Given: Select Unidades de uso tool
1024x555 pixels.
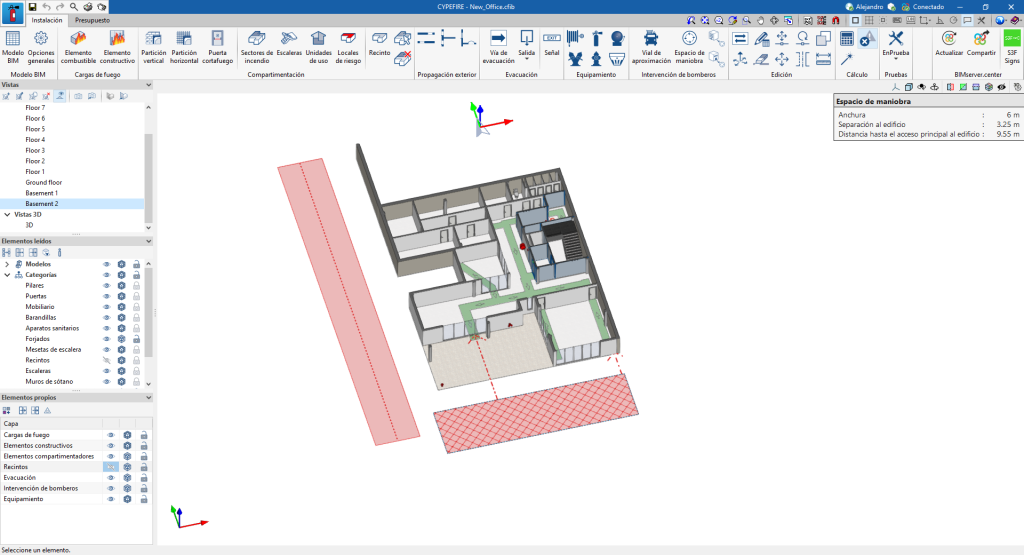Looking at the screenshot, I should coord(319,47).
